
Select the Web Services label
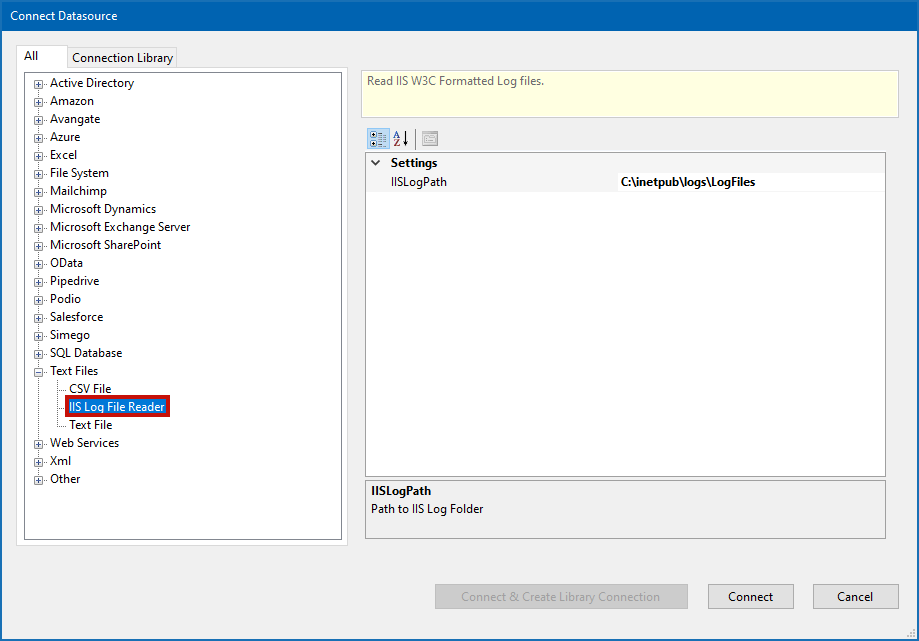click(84, 443)
